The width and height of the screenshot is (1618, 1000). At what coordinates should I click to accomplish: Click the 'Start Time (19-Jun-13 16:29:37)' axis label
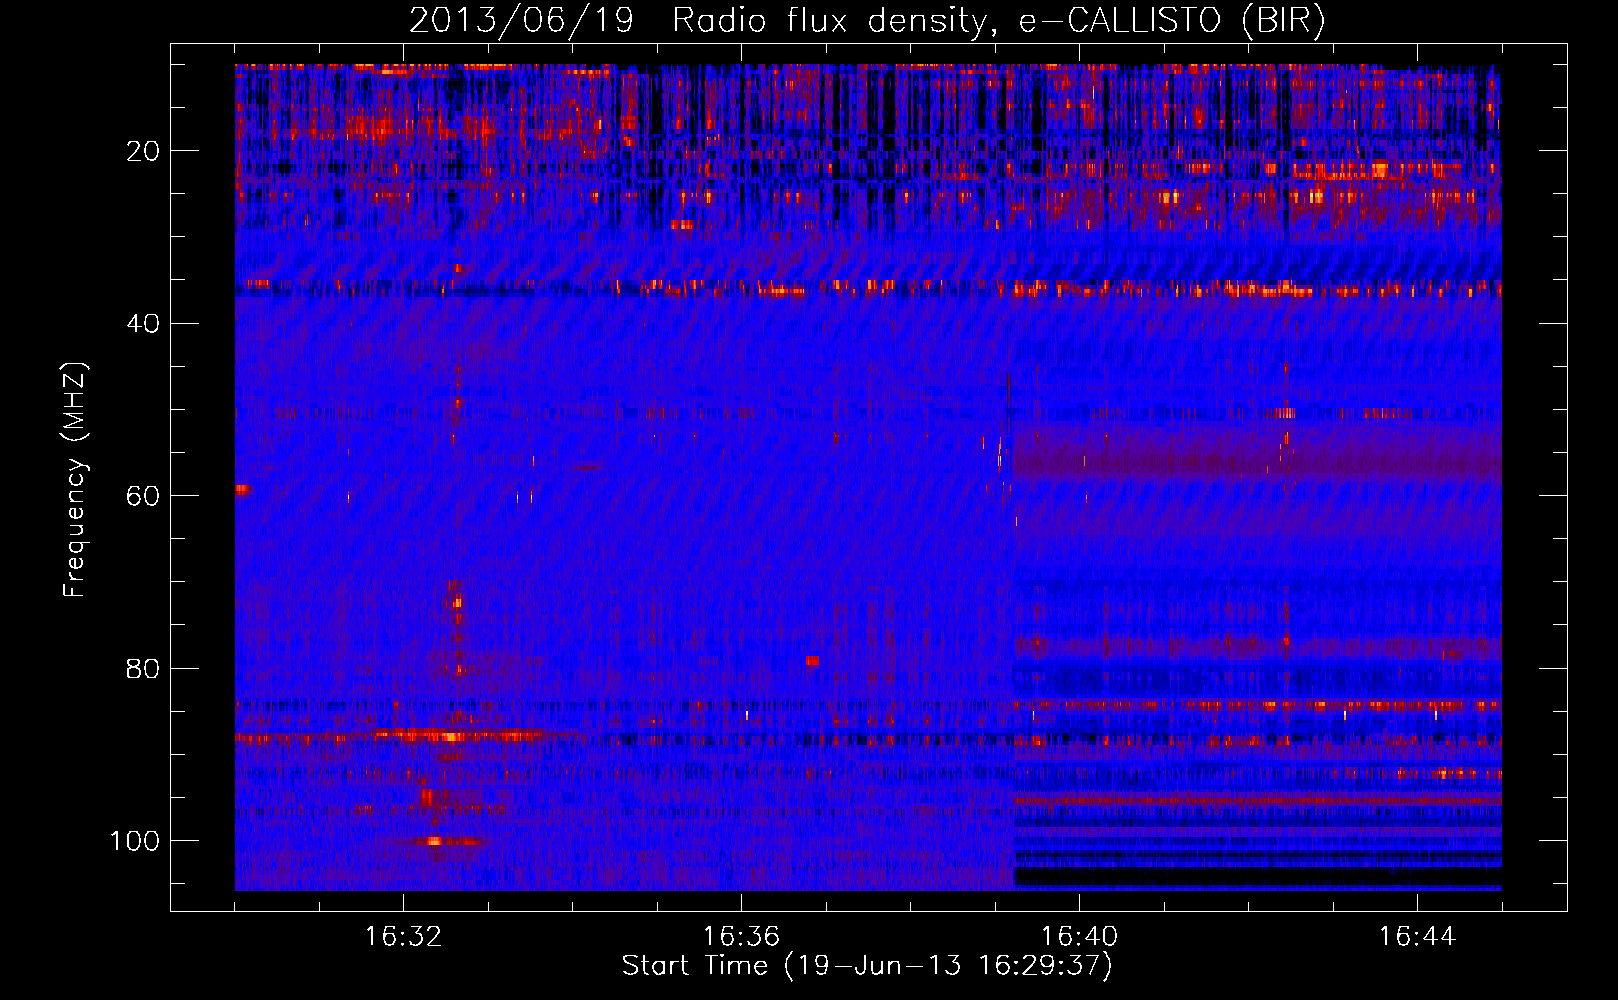867,966
